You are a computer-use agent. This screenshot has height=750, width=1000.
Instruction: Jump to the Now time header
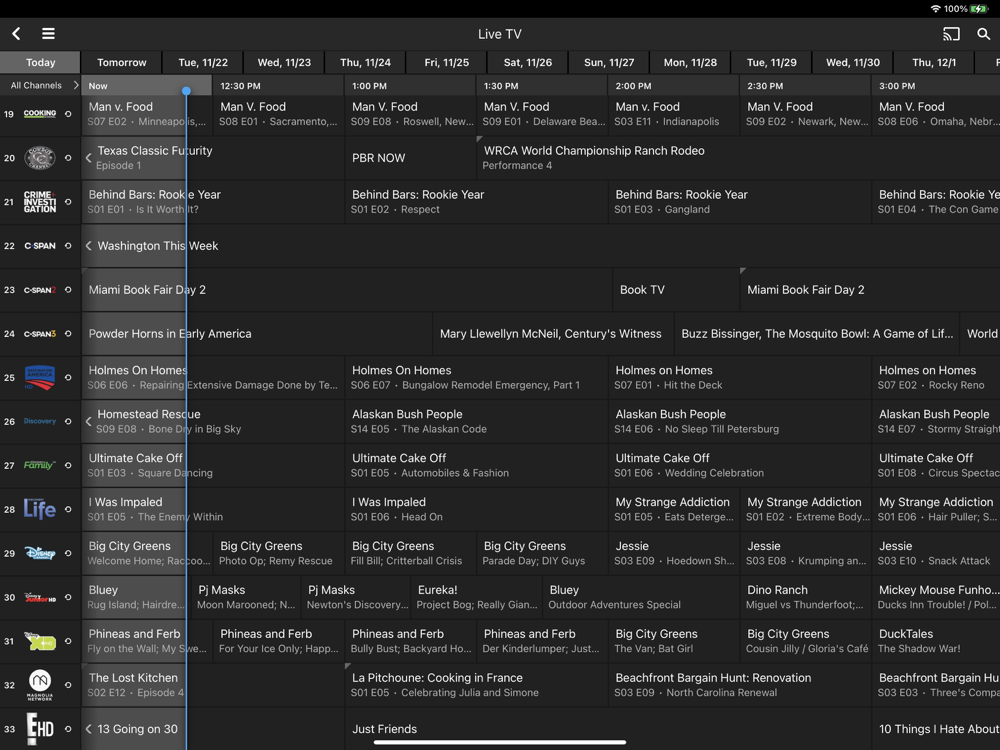pyautogui.click(x=147, y=85)
